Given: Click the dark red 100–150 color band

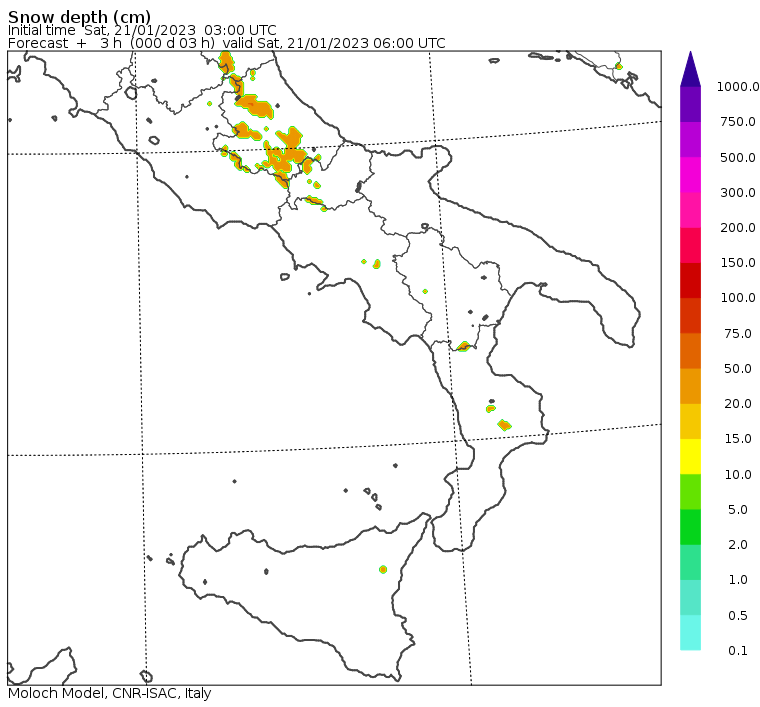Looking at the screenshot, I should (x=690, y=281).
